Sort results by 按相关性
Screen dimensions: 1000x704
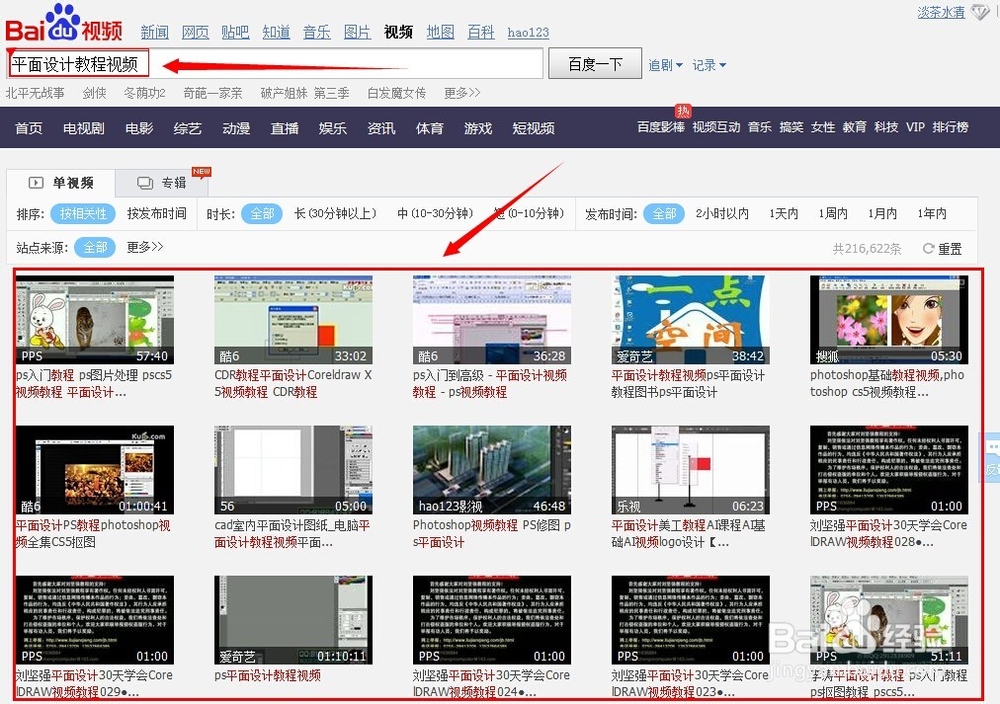point(83,214)
